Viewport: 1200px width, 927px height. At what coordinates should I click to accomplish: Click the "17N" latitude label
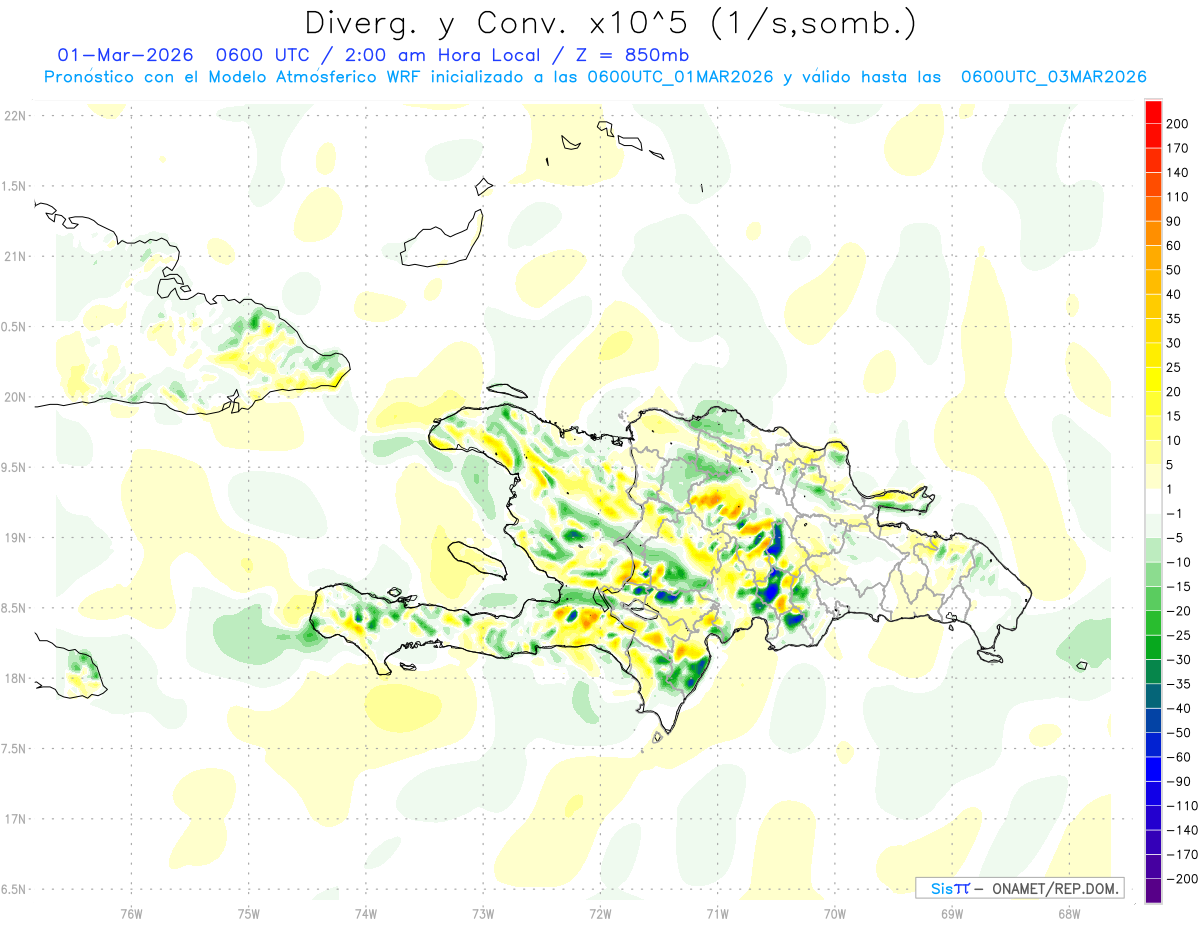tap(15, 819)
